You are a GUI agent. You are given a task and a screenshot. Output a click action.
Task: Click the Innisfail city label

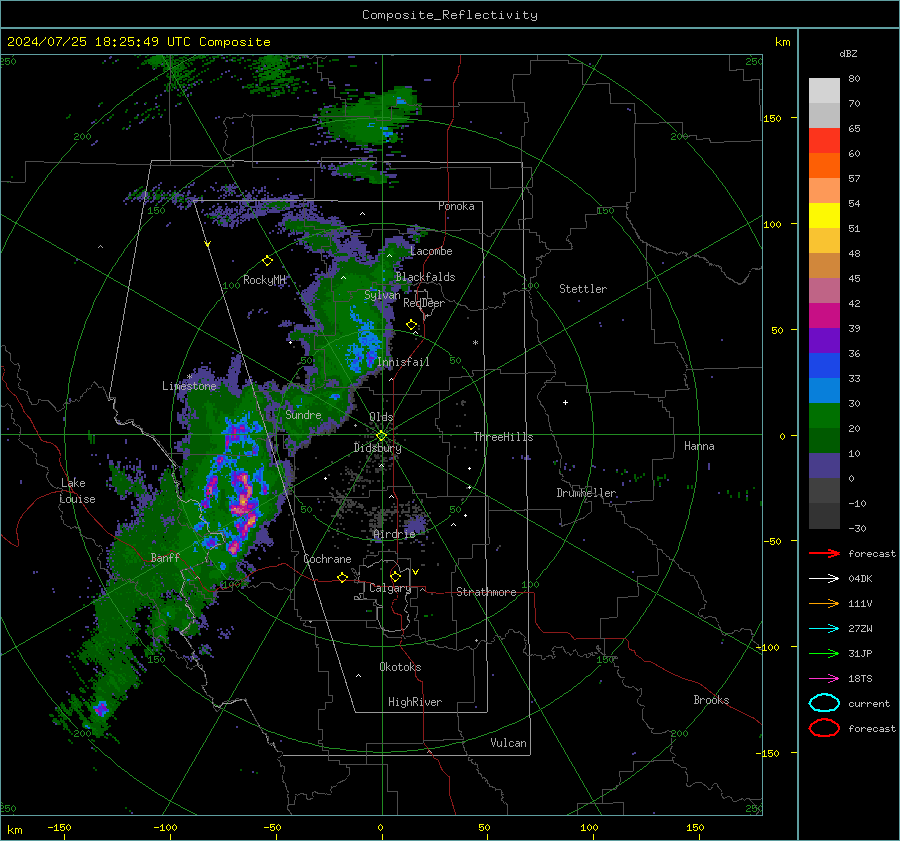click(403, 362)
